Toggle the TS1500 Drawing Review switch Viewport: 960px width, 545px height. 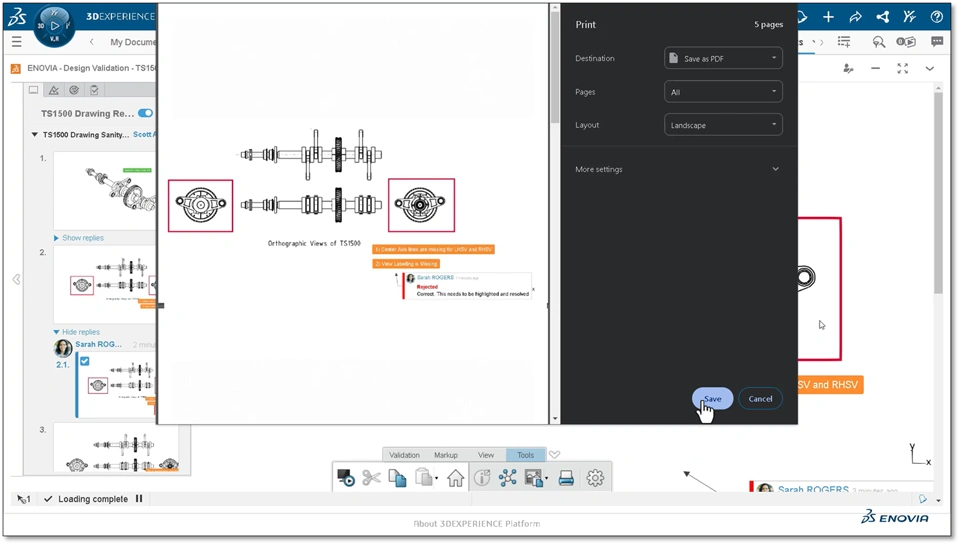(145, 113)
